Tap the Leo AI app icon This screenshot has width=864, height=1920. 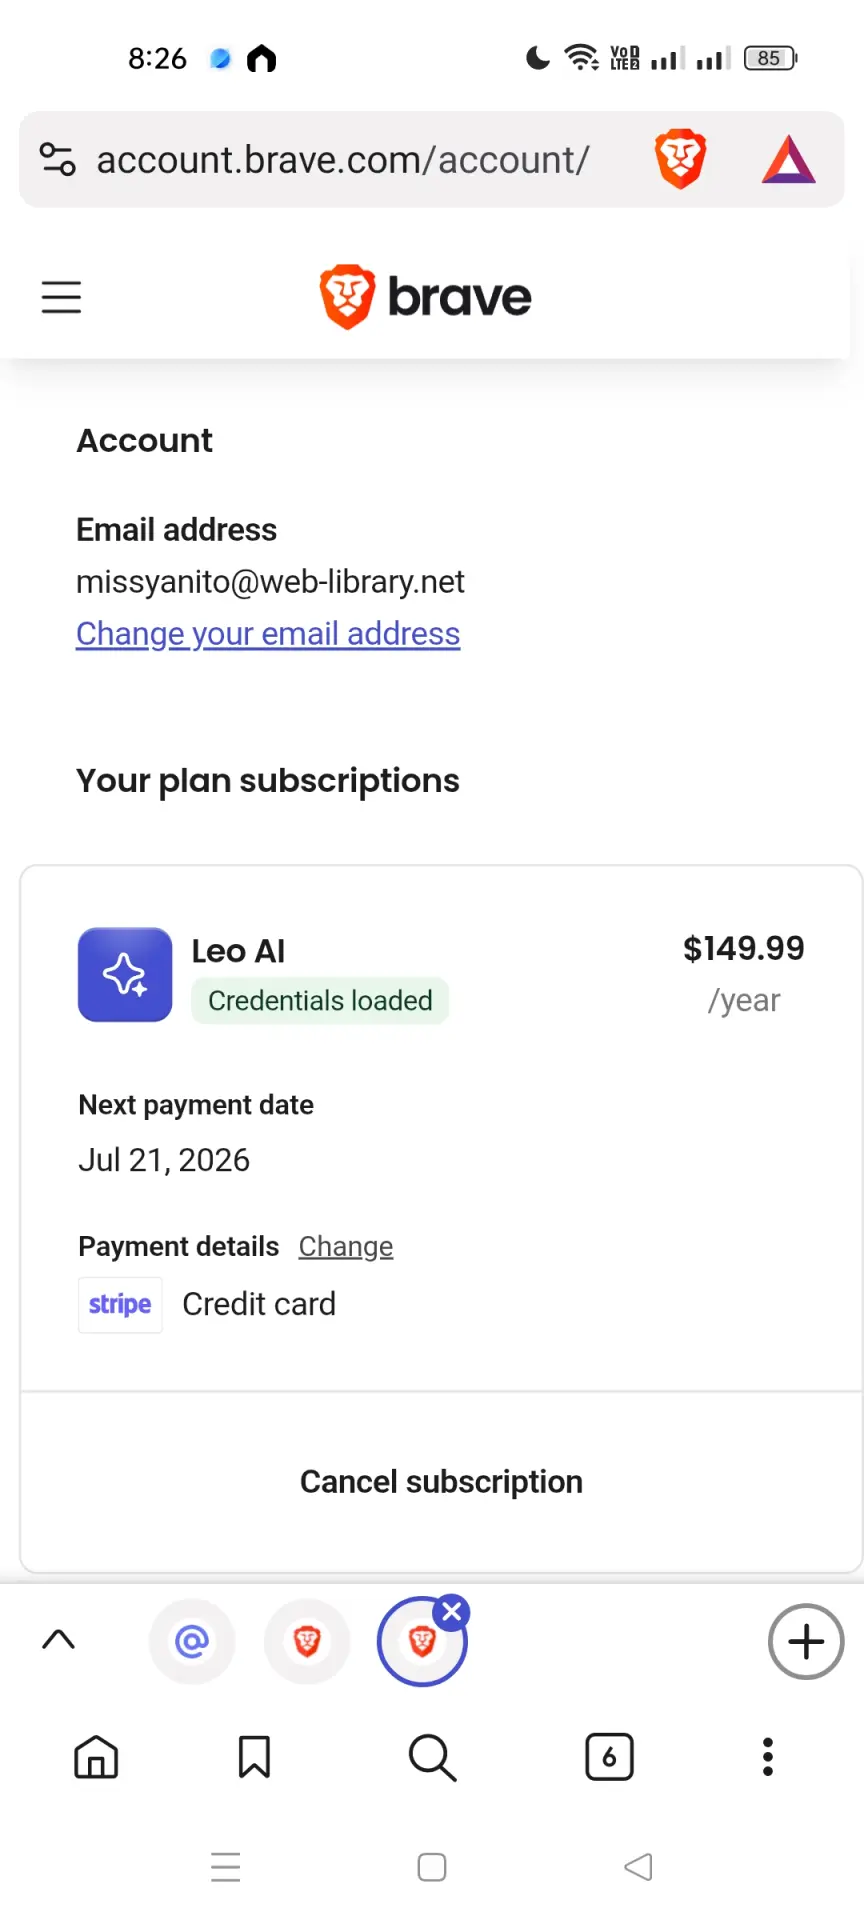[125, 974]
